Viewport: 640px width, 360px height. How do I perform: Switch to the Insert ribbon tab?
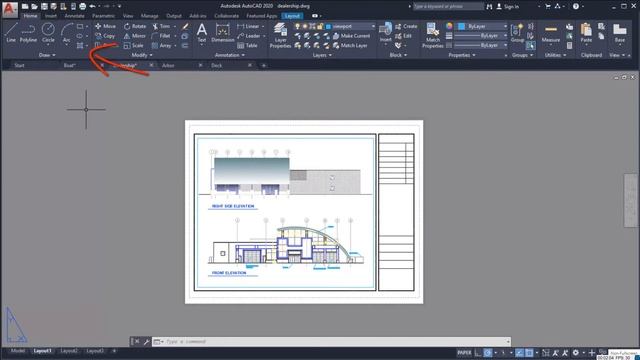click(x=51, y=16)
